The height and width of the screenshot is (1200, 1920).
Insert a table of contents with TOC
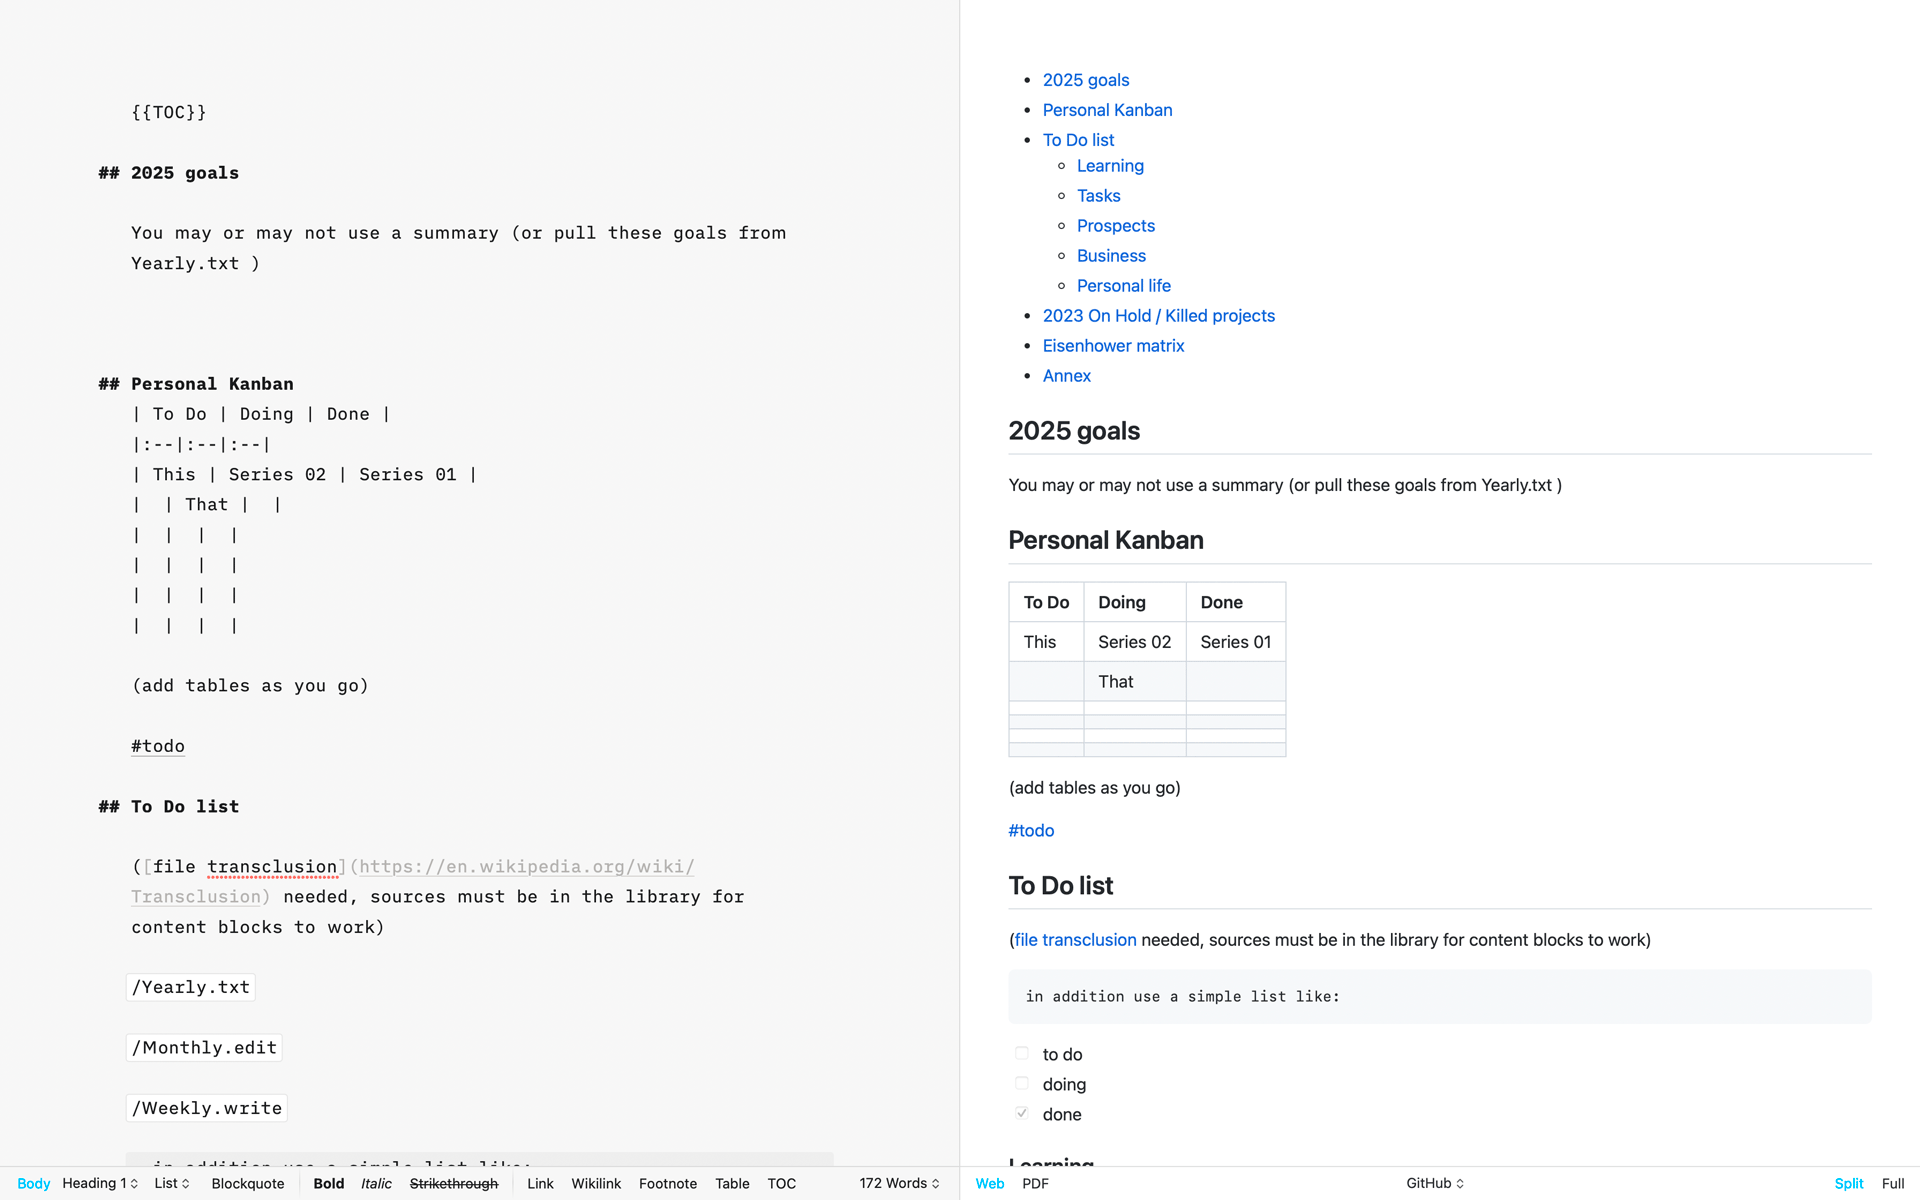[781, 1183]
